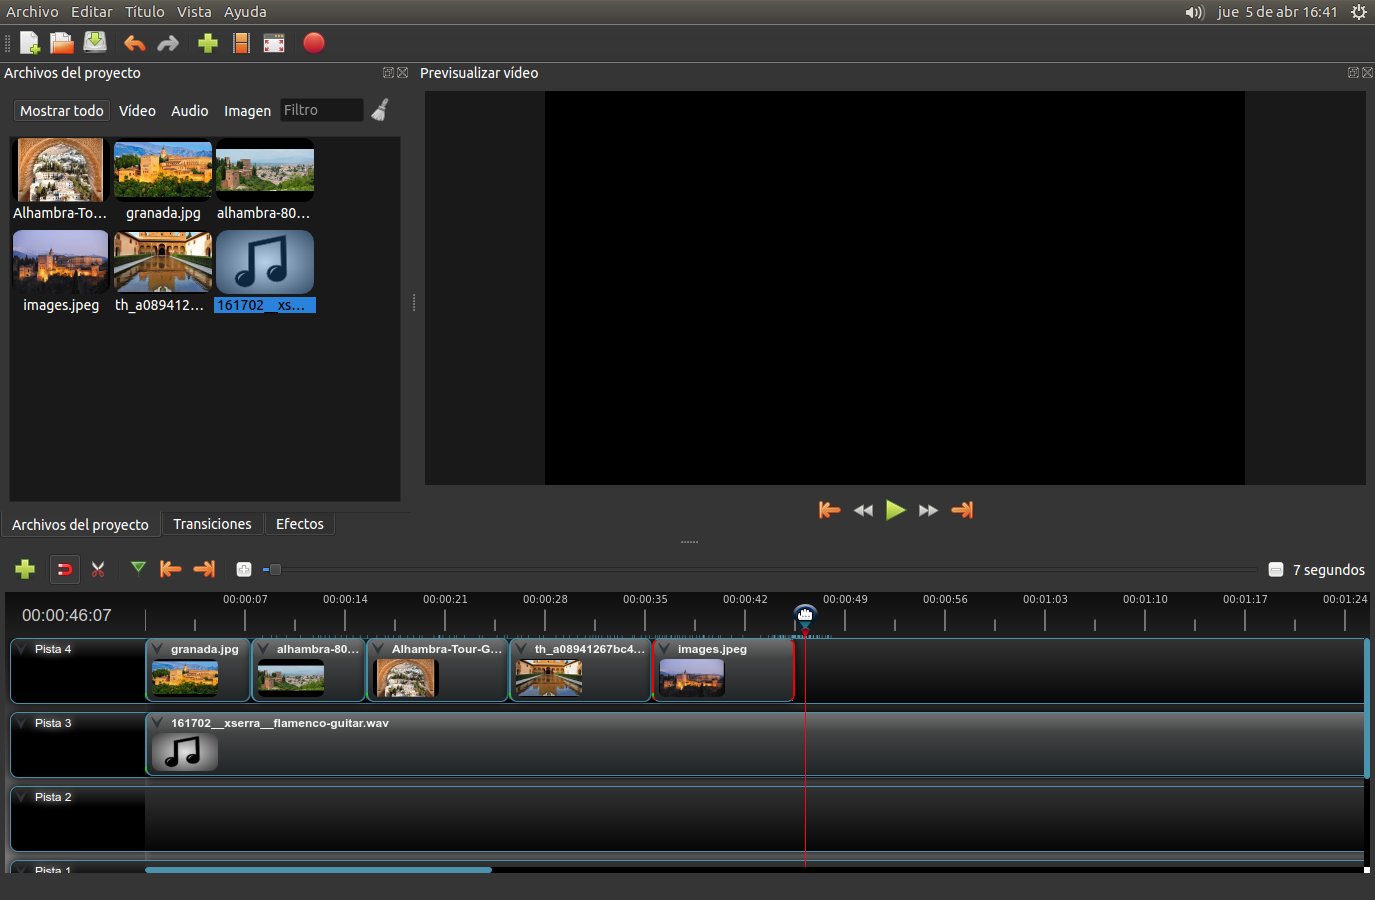Screen dimensions: 1375x900
Task: Open the Vista menu
Action: tap(194, 12)
